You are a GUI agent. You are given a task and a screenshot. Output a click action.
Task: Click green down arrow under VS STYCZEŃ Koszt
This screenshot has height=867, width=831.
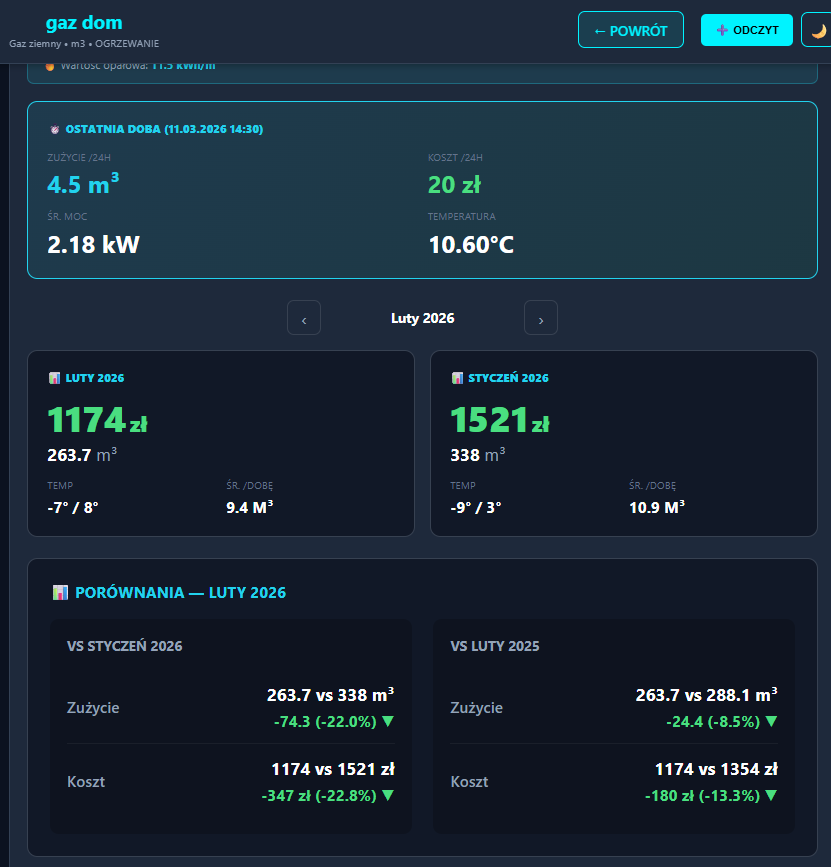tap(388, 796)
